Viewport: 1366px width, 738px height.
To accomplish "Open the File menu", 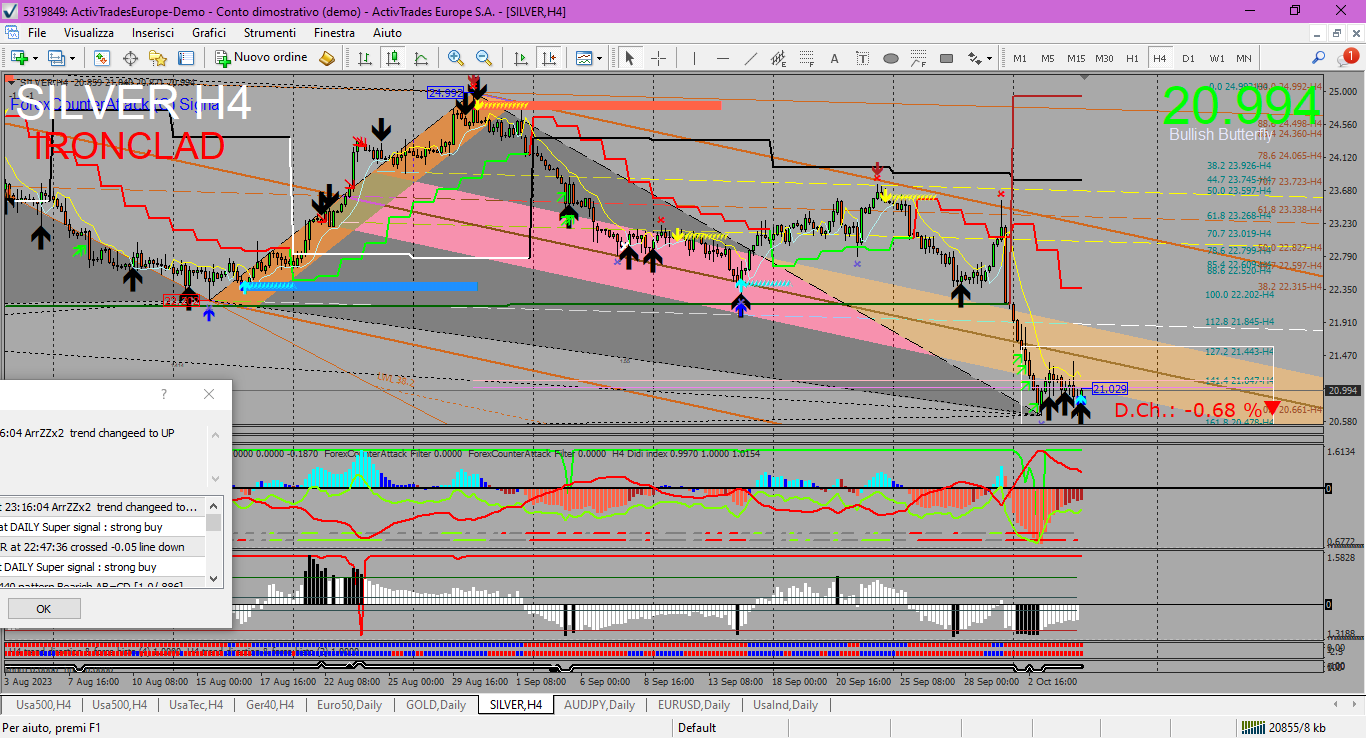I will pyautogui.click(x=37, y=33).
